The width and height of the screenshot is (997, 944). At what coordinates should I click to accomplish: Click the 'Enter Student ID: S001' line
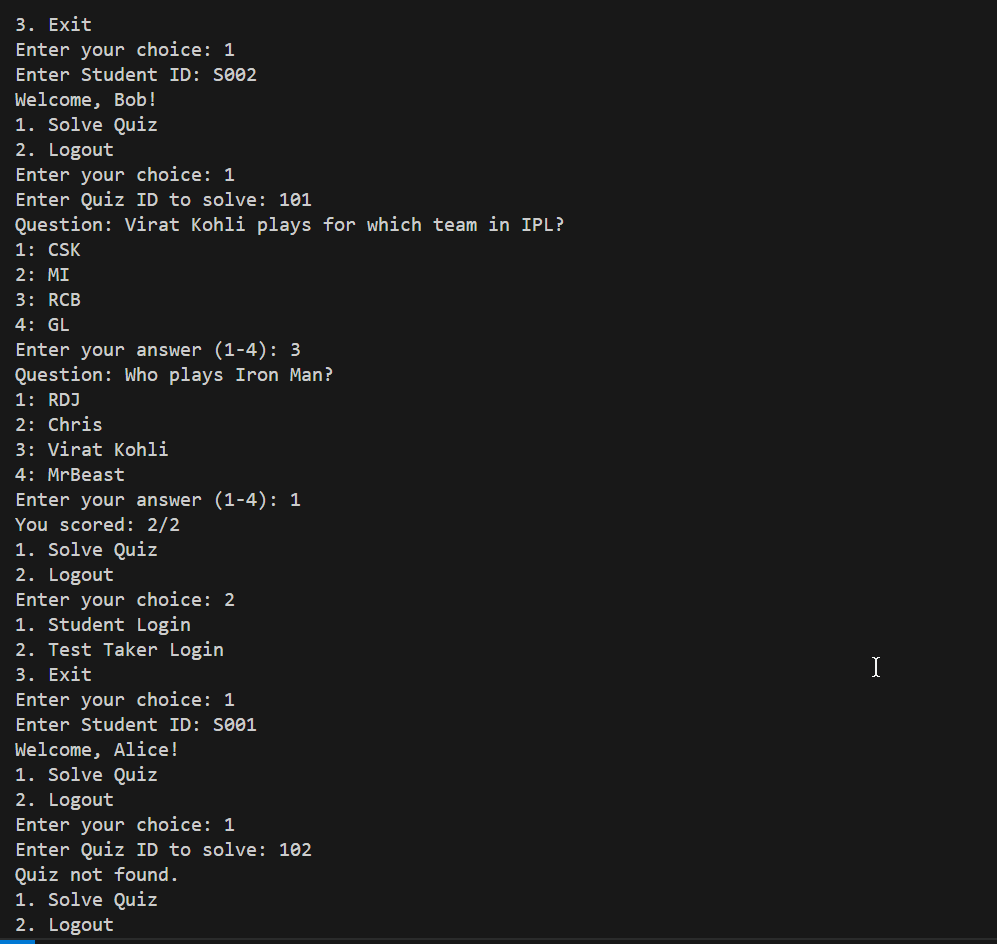[x=135, y=724]
